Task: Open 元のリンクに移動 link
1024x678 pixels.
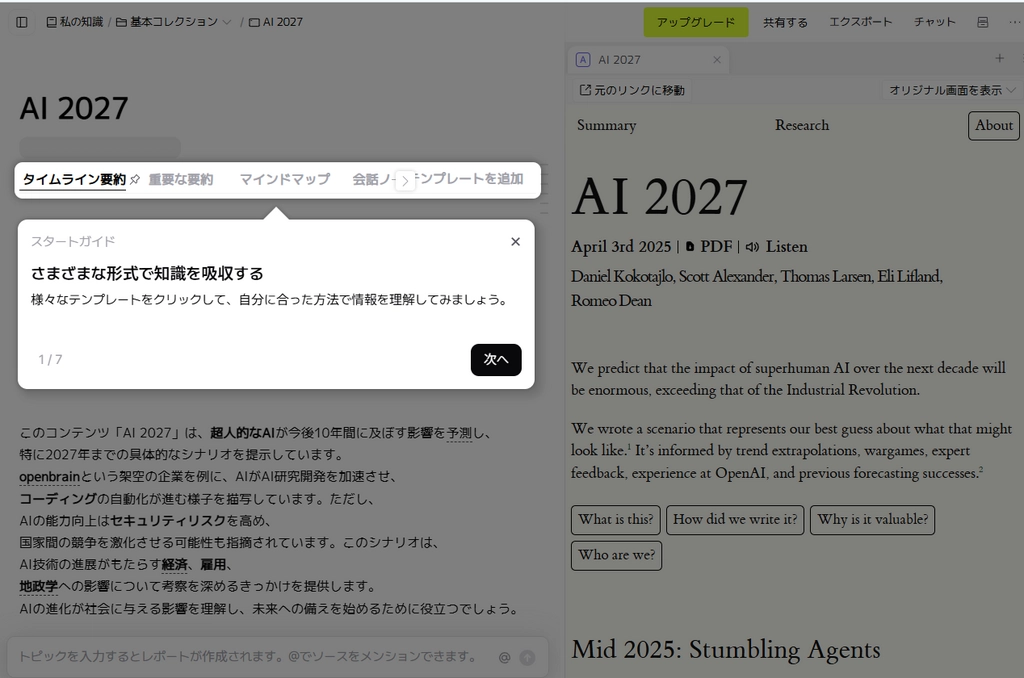Action: [x=632, y=90]
